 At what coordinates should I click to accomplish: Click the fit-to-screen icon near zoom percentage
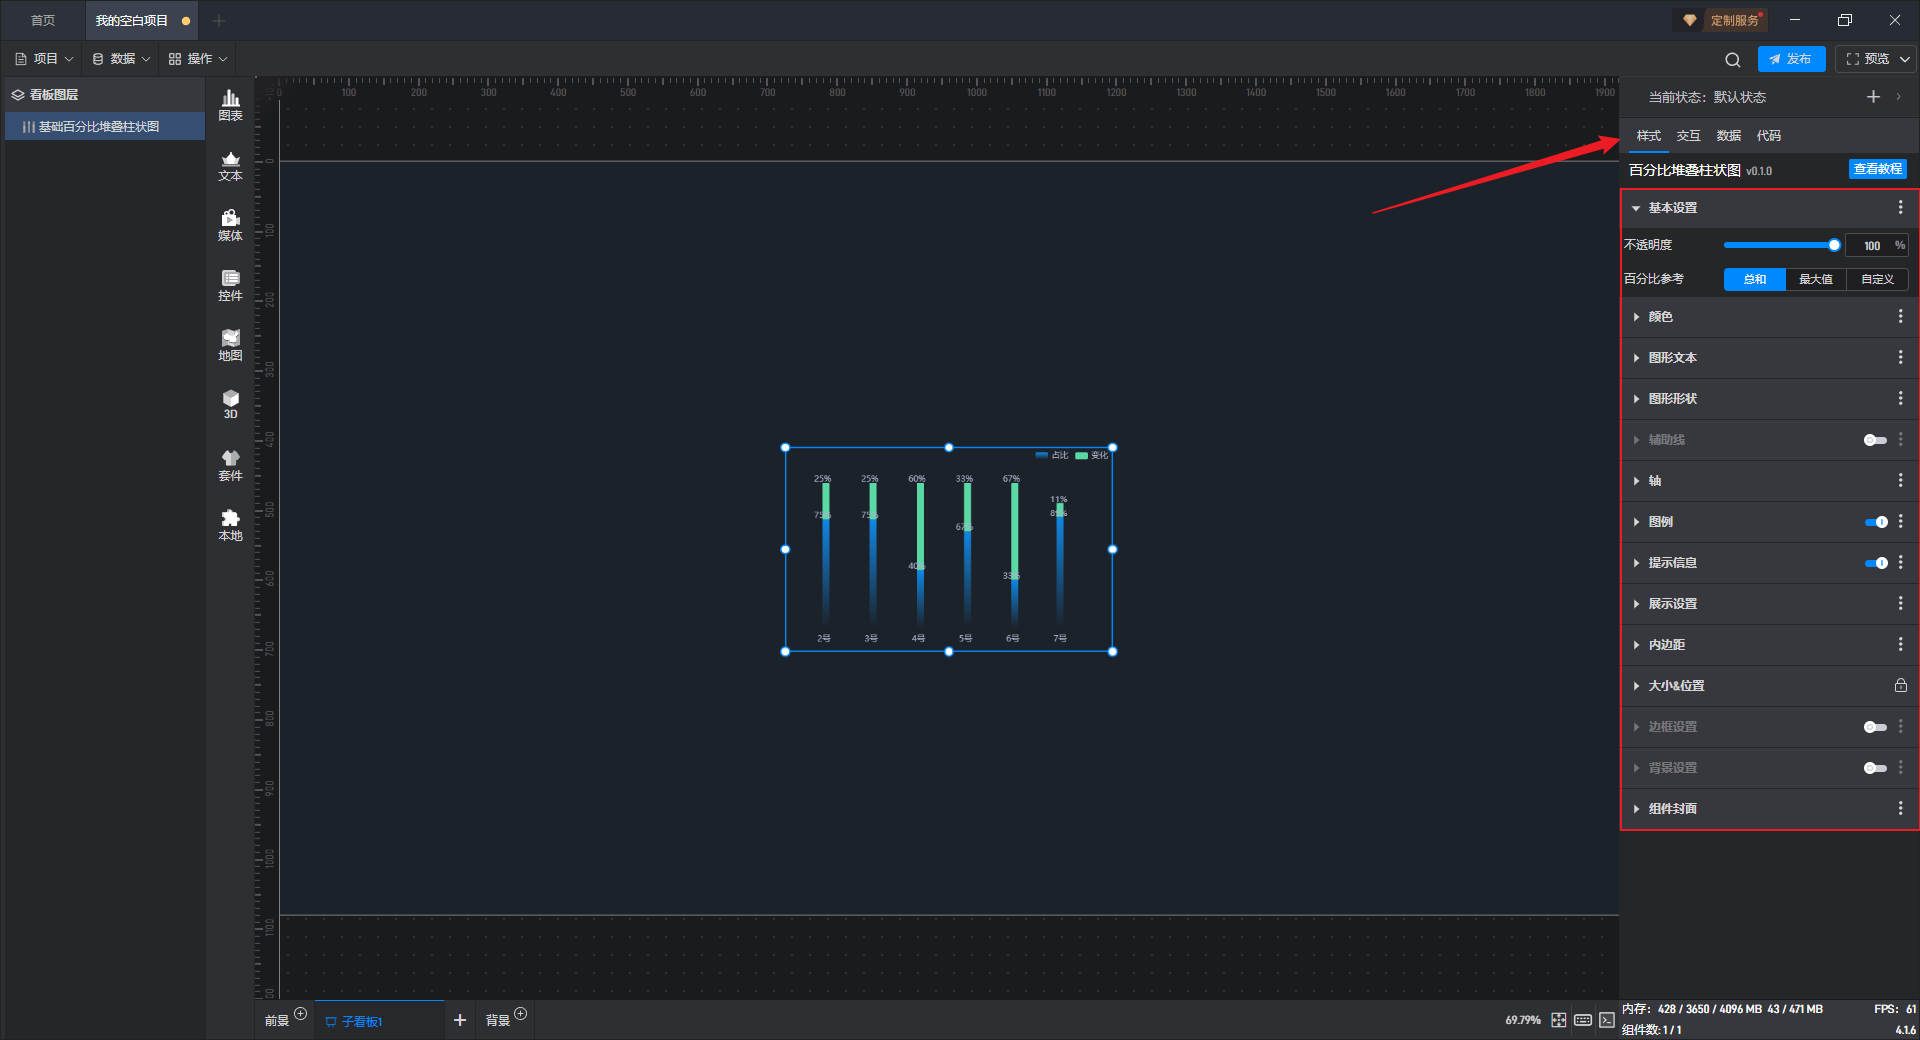tap(1559, 1020)
